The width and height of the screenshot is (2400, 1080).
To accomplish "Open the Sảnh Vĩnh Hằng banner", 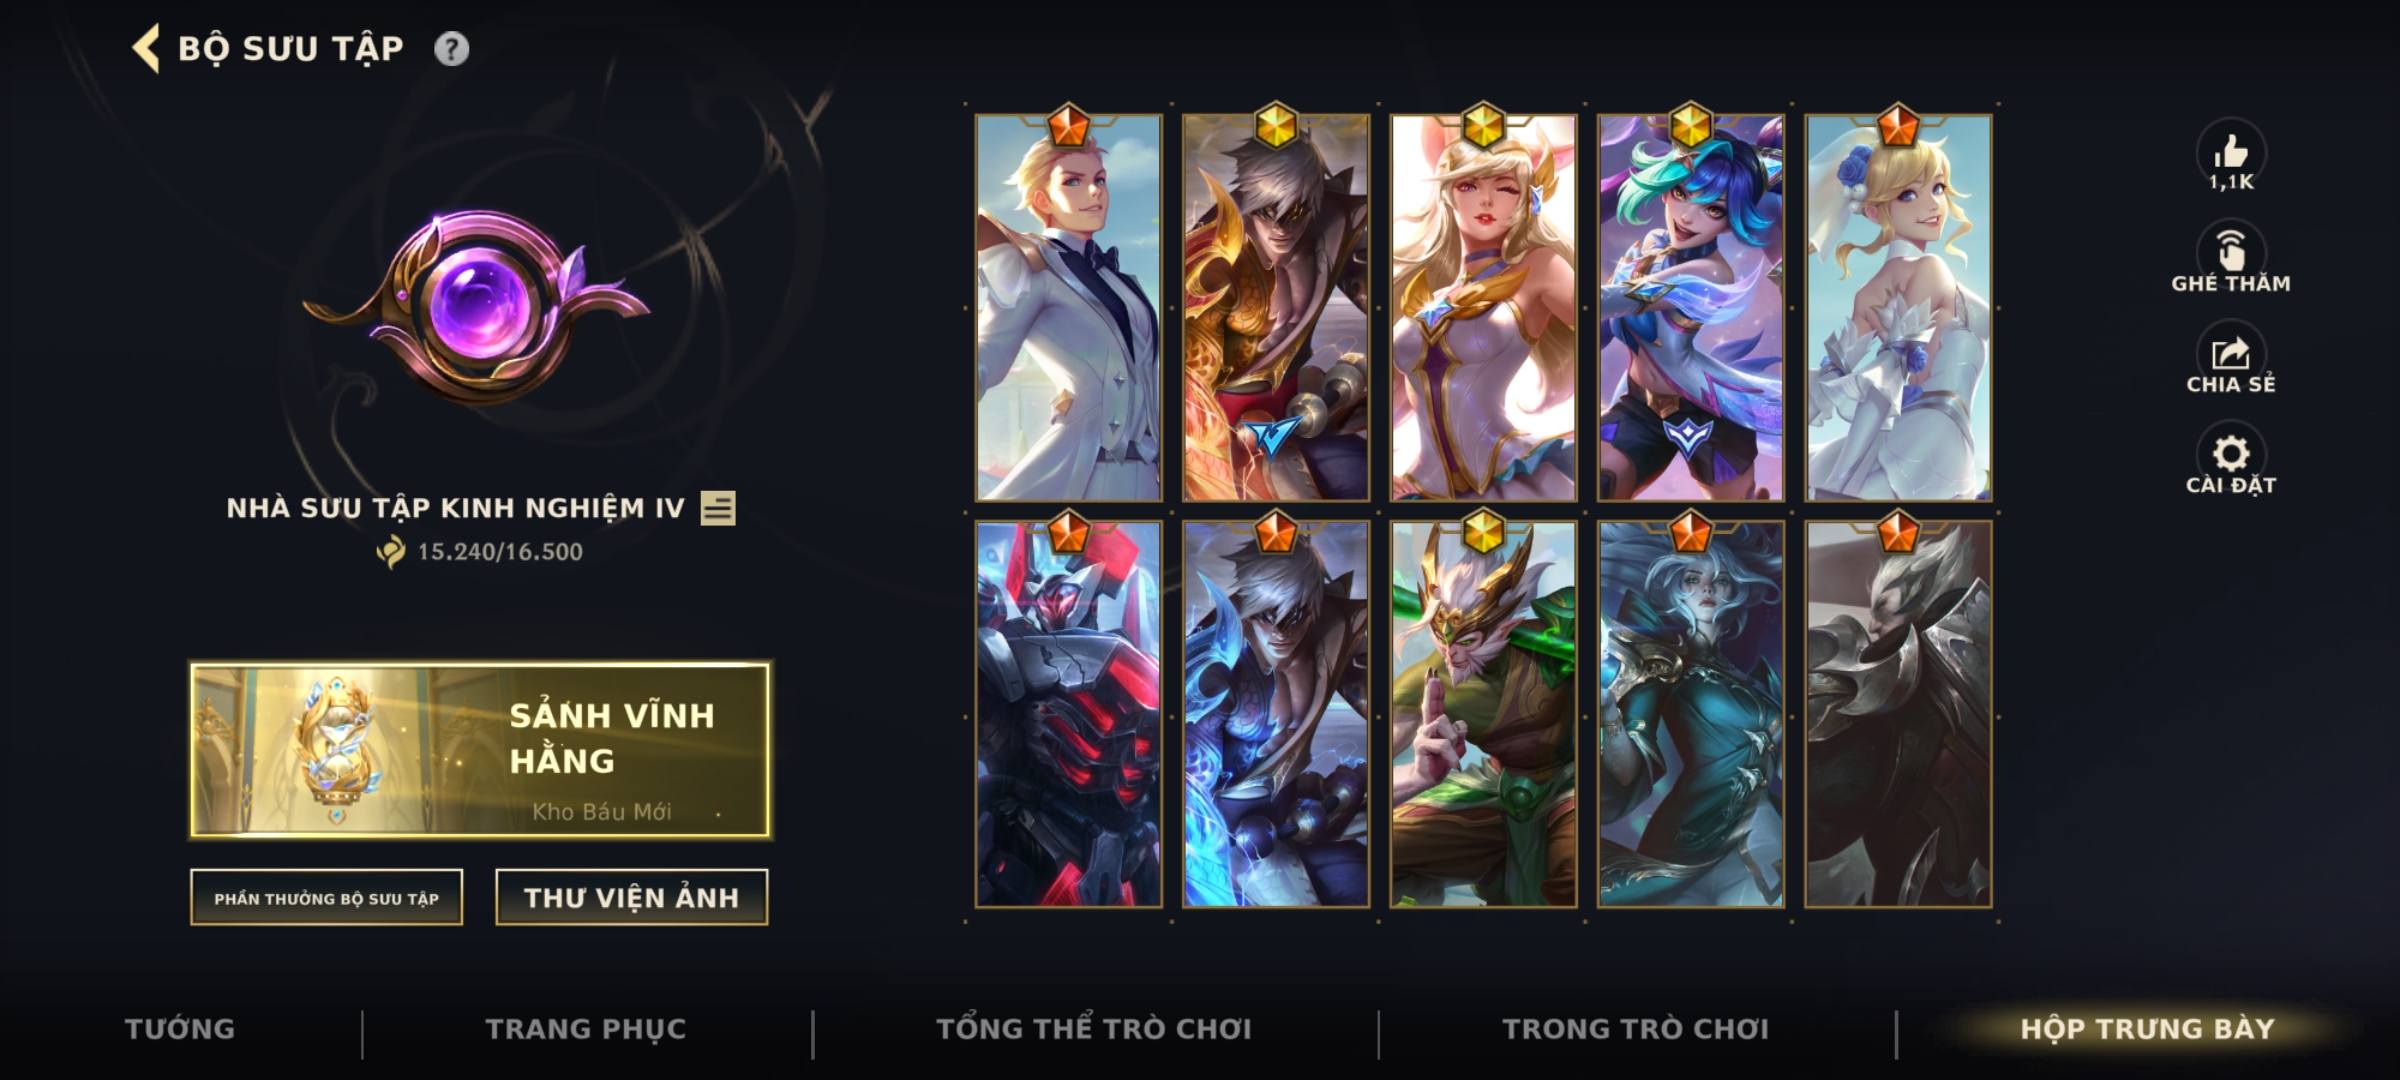I will pos(480,749).
